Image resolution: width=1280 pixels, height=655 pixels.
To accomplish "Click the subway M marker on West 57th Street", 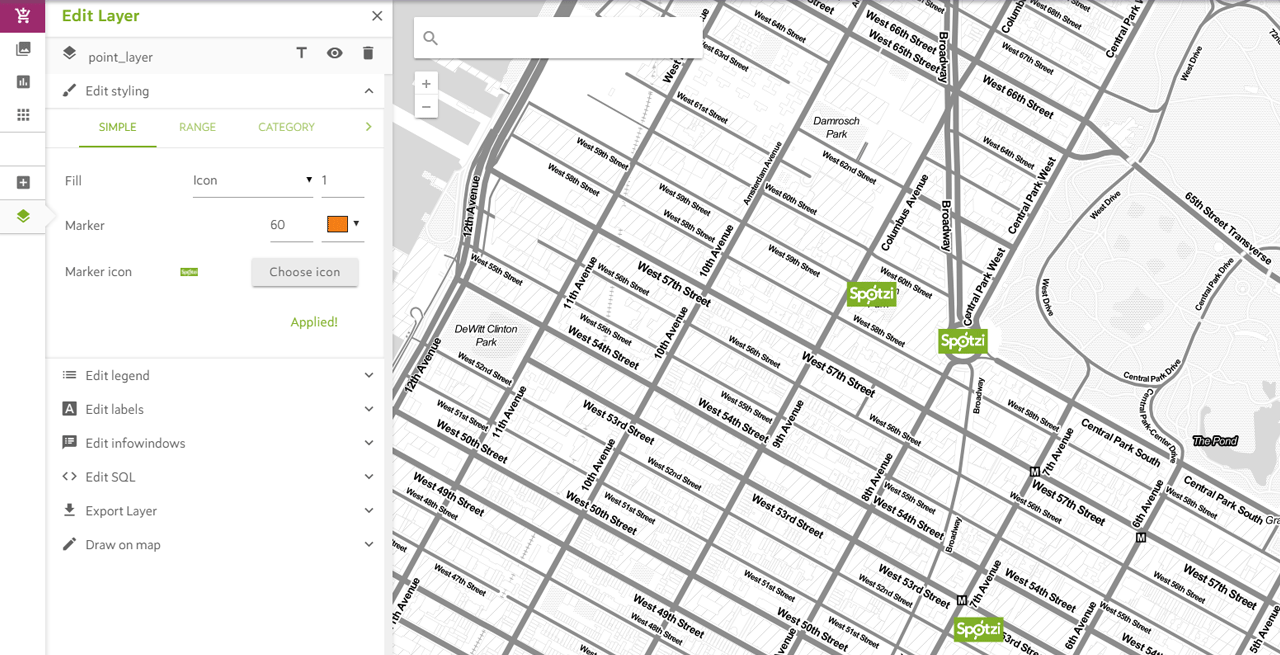I will point(1035,471).
